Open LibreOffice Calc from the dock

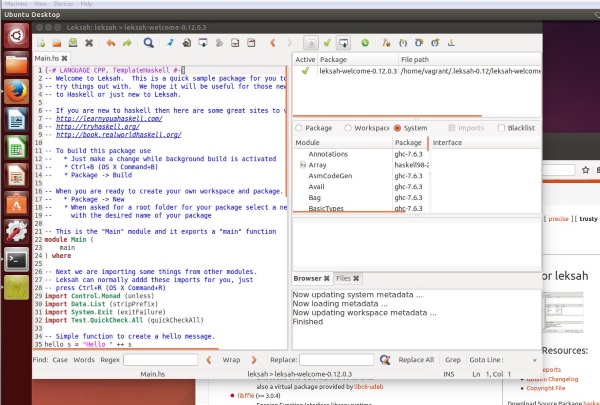[x=16, y=147]
